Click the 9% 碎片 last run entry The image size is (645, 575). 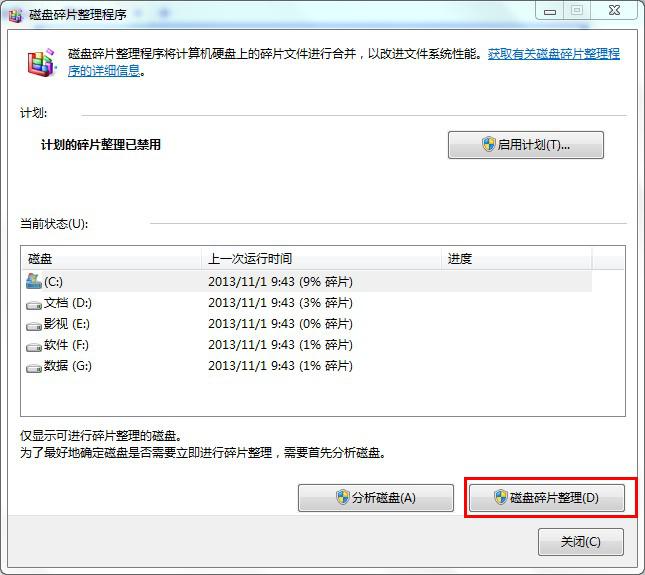[280, 282]
